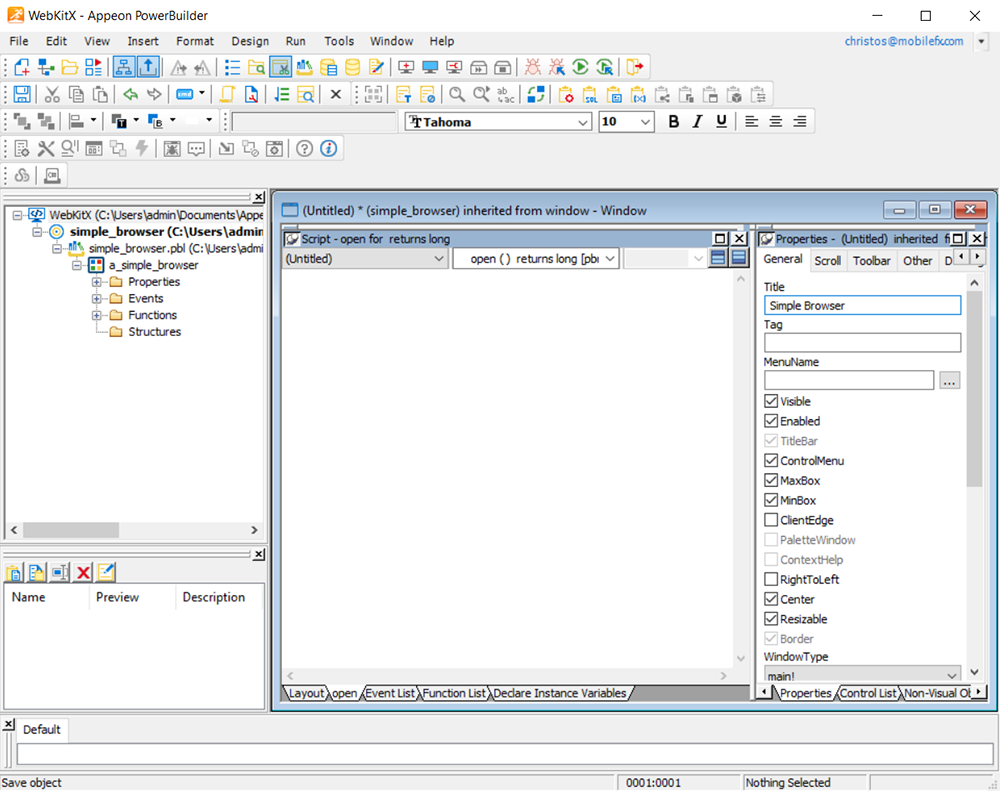Open the Tahoma font name dropdown
The width and height of the screenshot is (1000, 791).
pyautogui.click(x=582, y=122)
